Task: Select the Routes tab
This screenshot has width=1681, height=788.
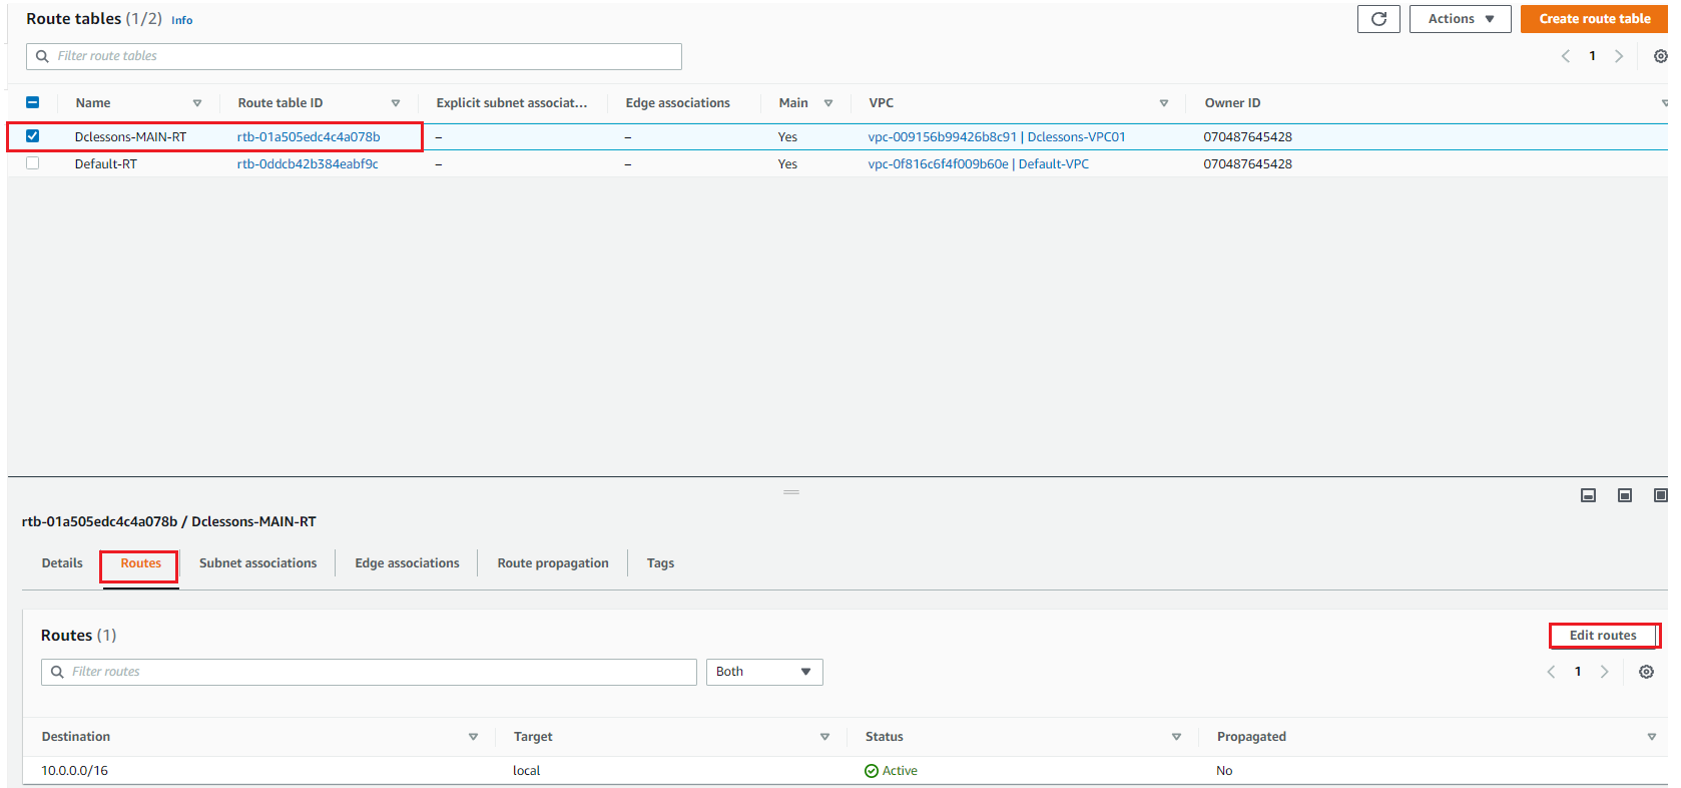Action: (140, 563)
